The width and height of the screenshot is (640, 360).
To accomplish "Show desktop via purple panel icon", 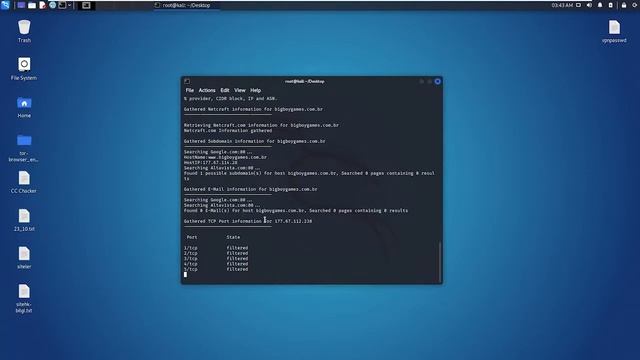I will click(x=21, y=5).
